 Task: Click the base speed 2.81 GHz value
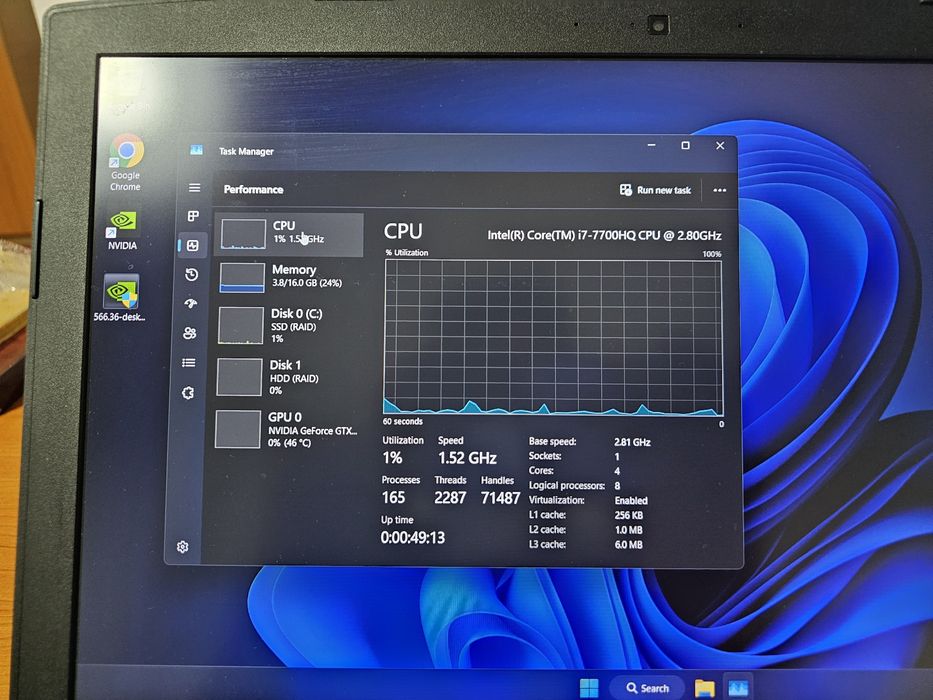point(632,442)
